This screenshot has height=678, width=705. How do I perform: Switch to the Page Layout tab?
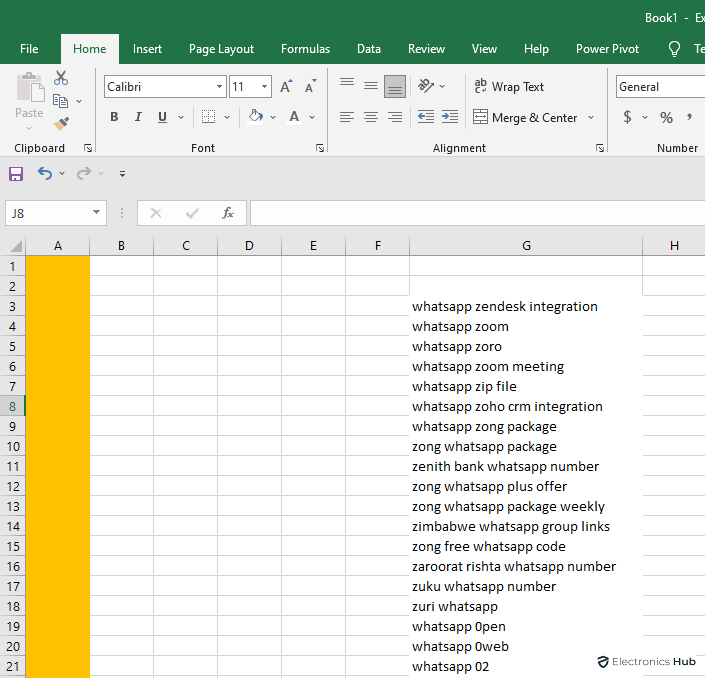[x=221, y=49]
